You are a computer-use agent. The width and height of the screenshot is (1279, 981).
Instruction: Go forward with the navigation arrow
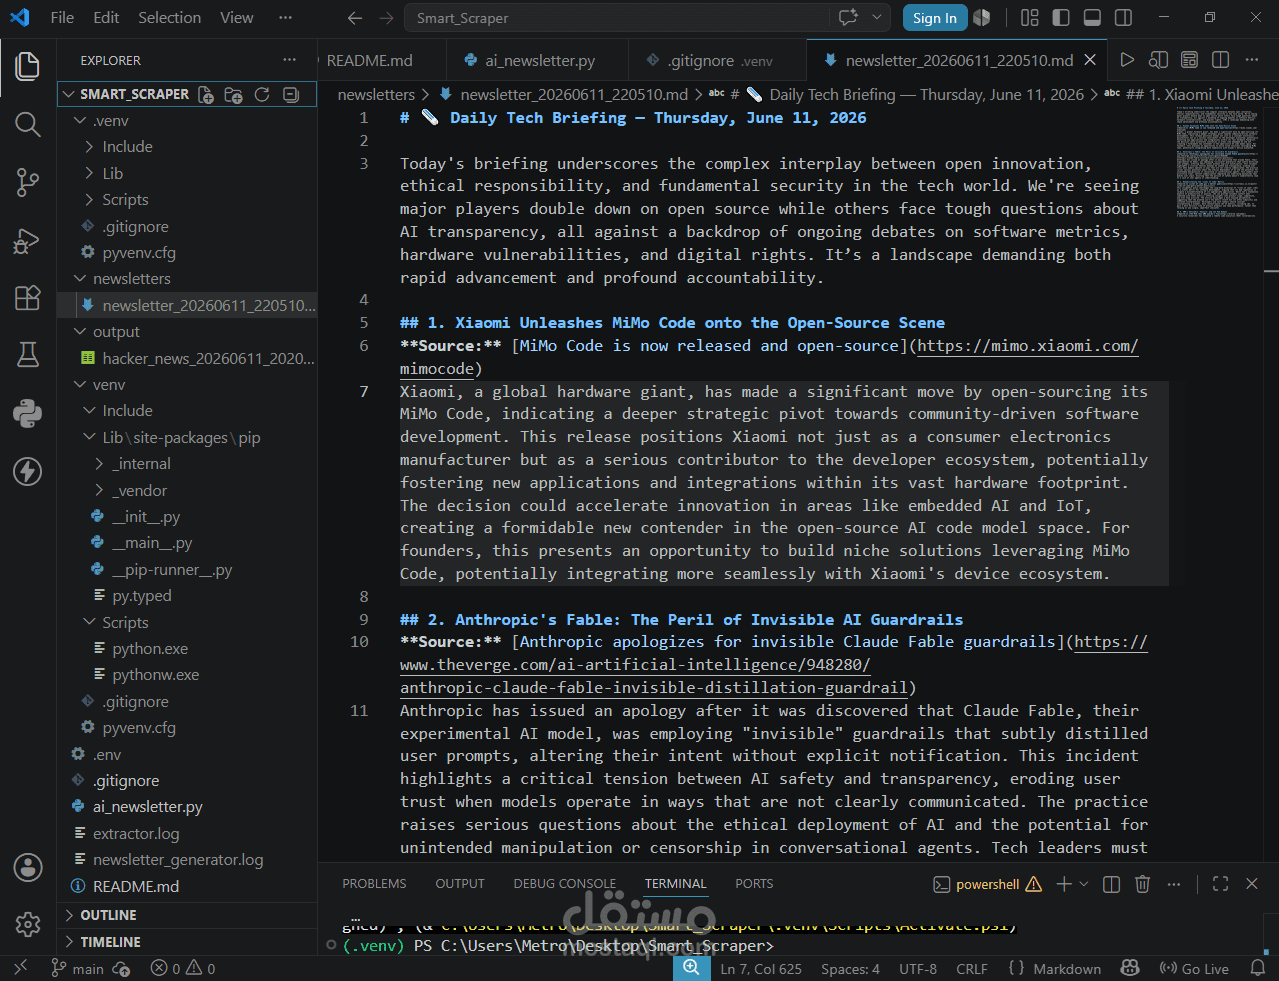pyautogui.click(x=386, y=18)
